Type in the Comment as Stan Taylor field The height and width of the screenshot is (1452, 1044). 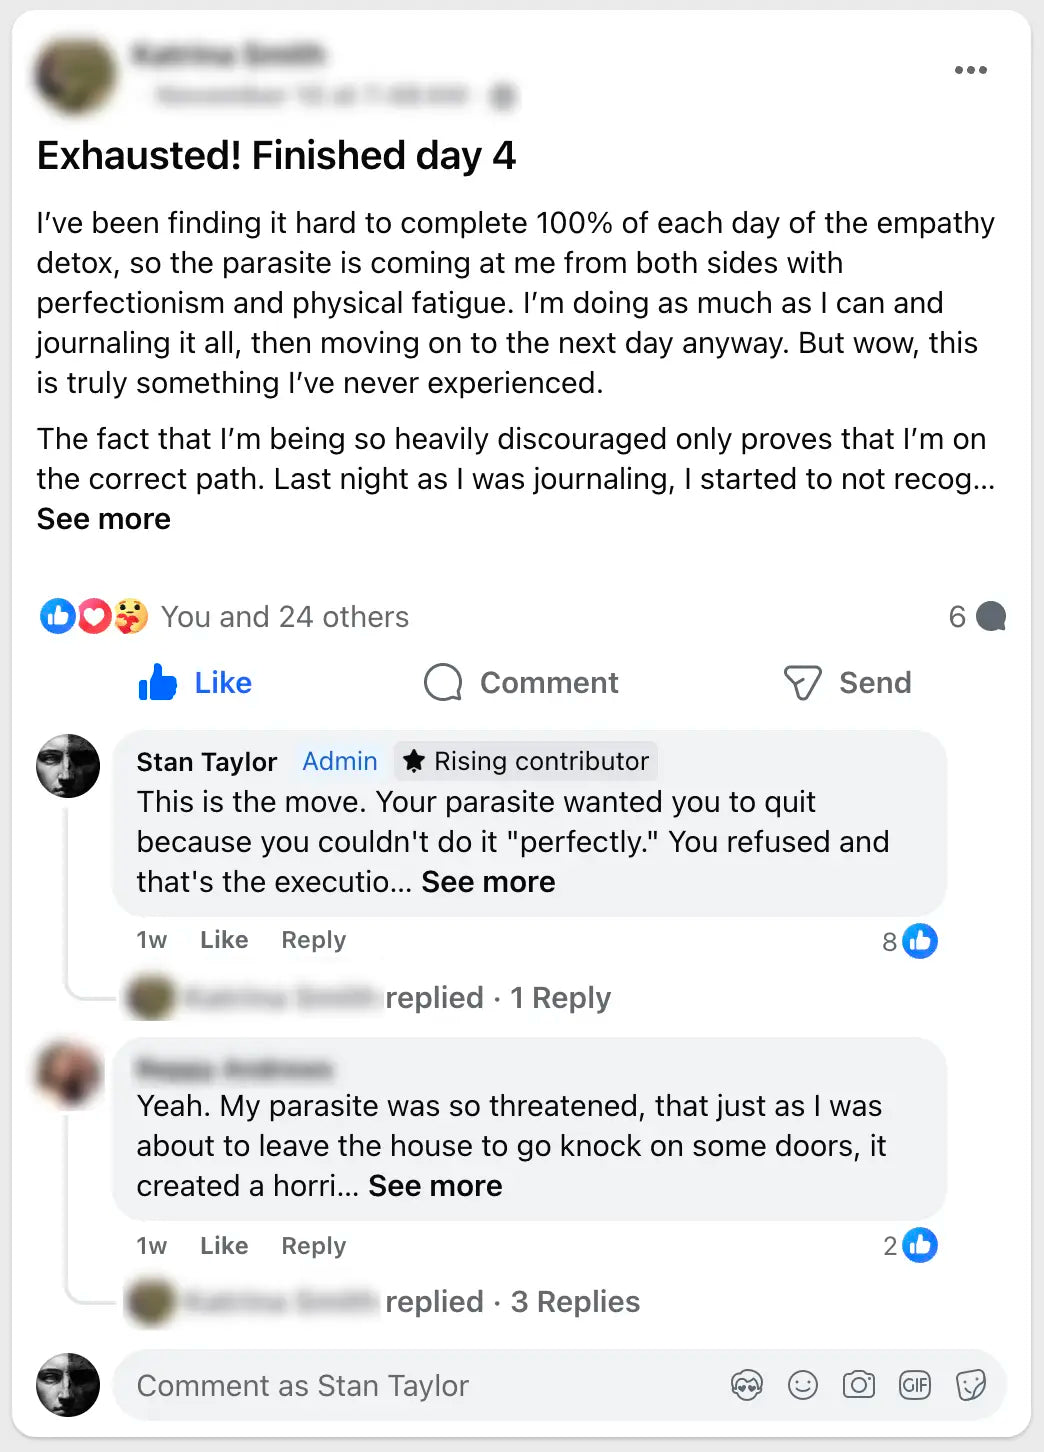click(x=420, y=1385)
